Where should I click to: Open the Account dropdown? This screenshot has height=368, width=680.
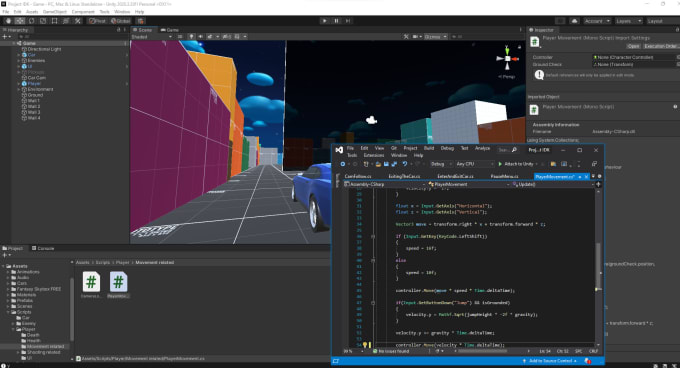(597, 21)
